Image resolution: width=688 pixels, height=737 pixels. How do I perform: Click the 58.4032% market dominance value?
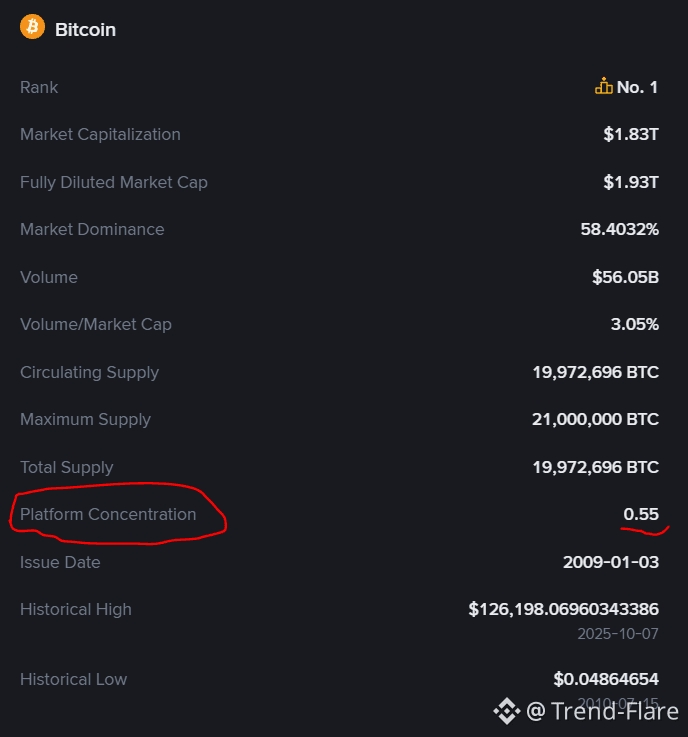pyautogui.click(x=619, y=229)
